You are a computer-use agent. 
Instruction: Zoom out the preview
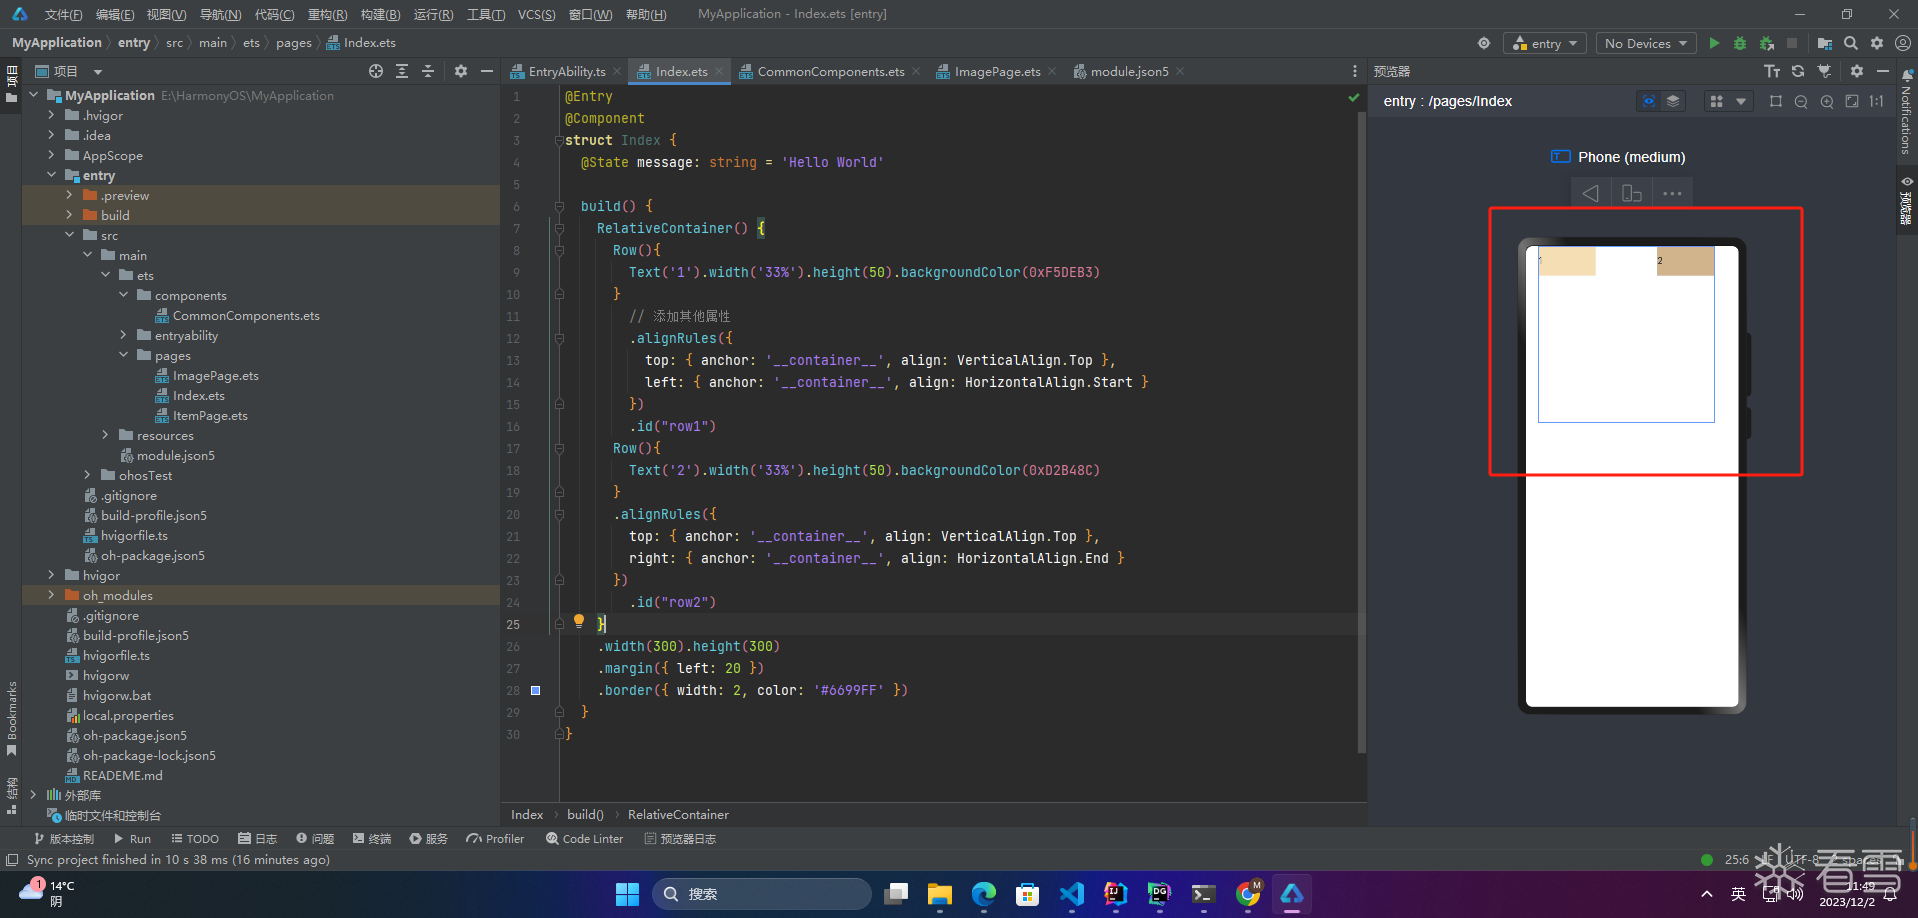[x=1801, y=101]
